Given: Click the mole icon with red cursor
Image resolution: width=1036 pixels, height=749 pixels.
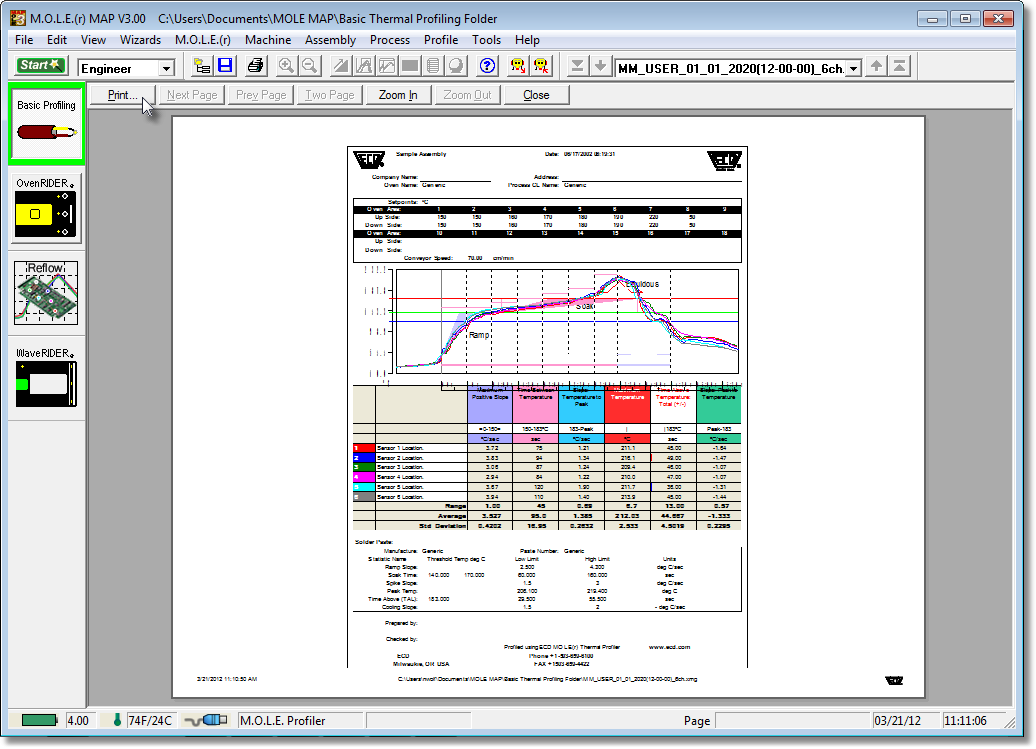Looking at the screenshot, I should tap(542, 65).
